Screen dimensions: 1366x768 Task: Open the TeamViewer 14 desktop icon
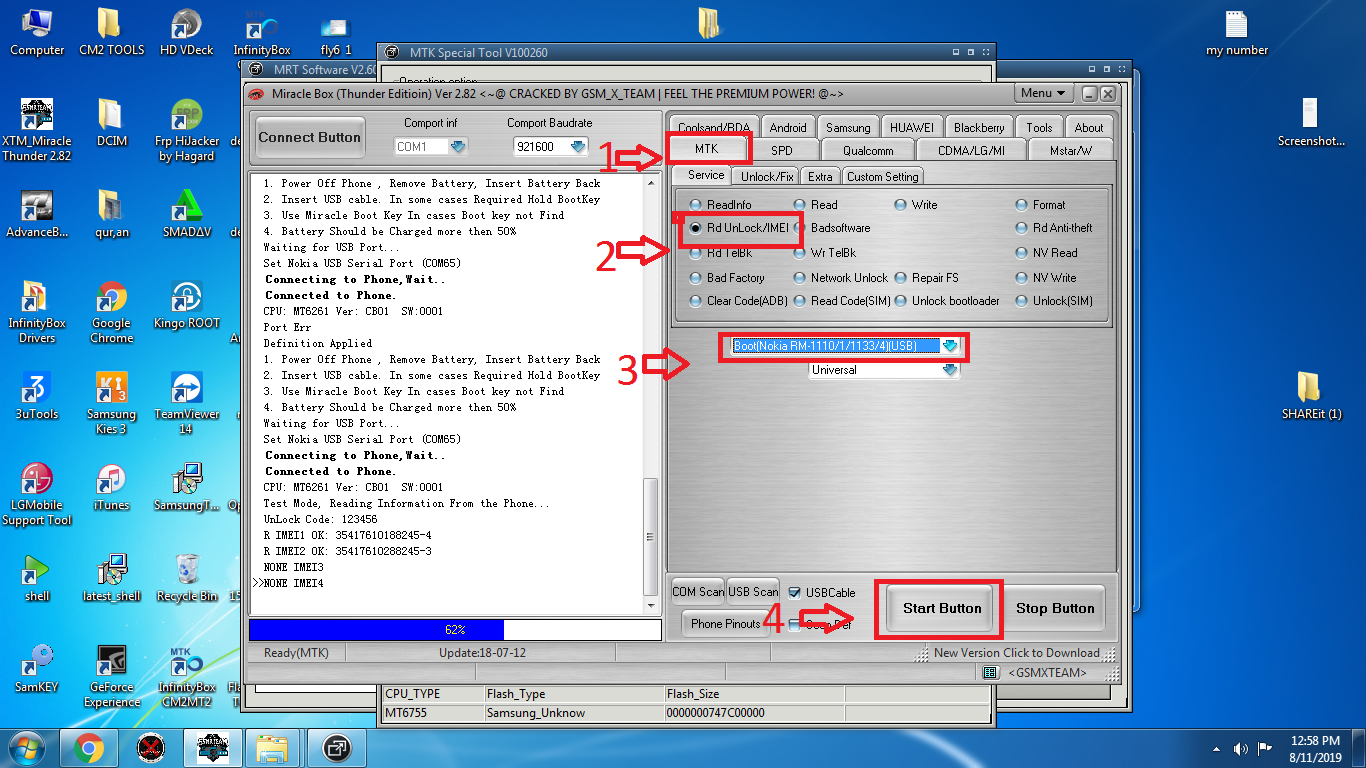pos(186,404)
